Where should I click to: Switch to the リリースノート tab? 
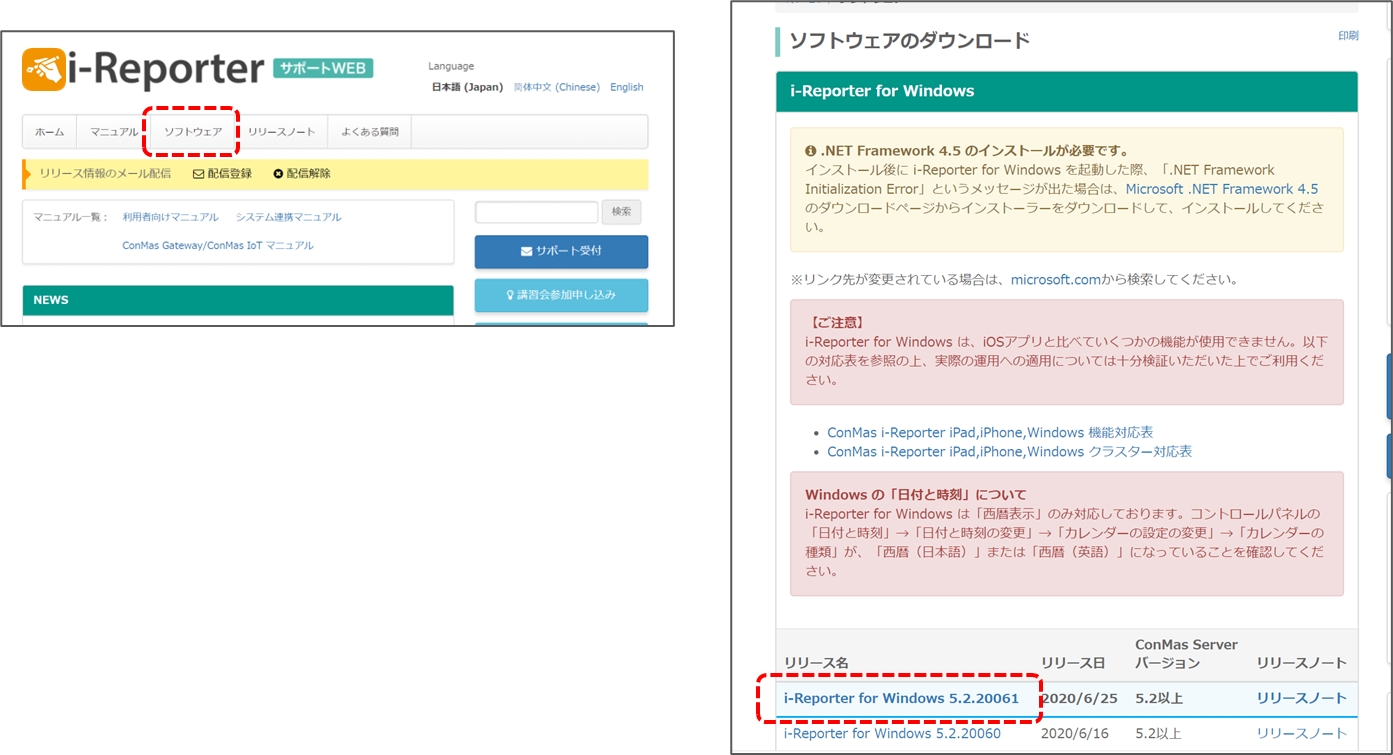[281, 132]
